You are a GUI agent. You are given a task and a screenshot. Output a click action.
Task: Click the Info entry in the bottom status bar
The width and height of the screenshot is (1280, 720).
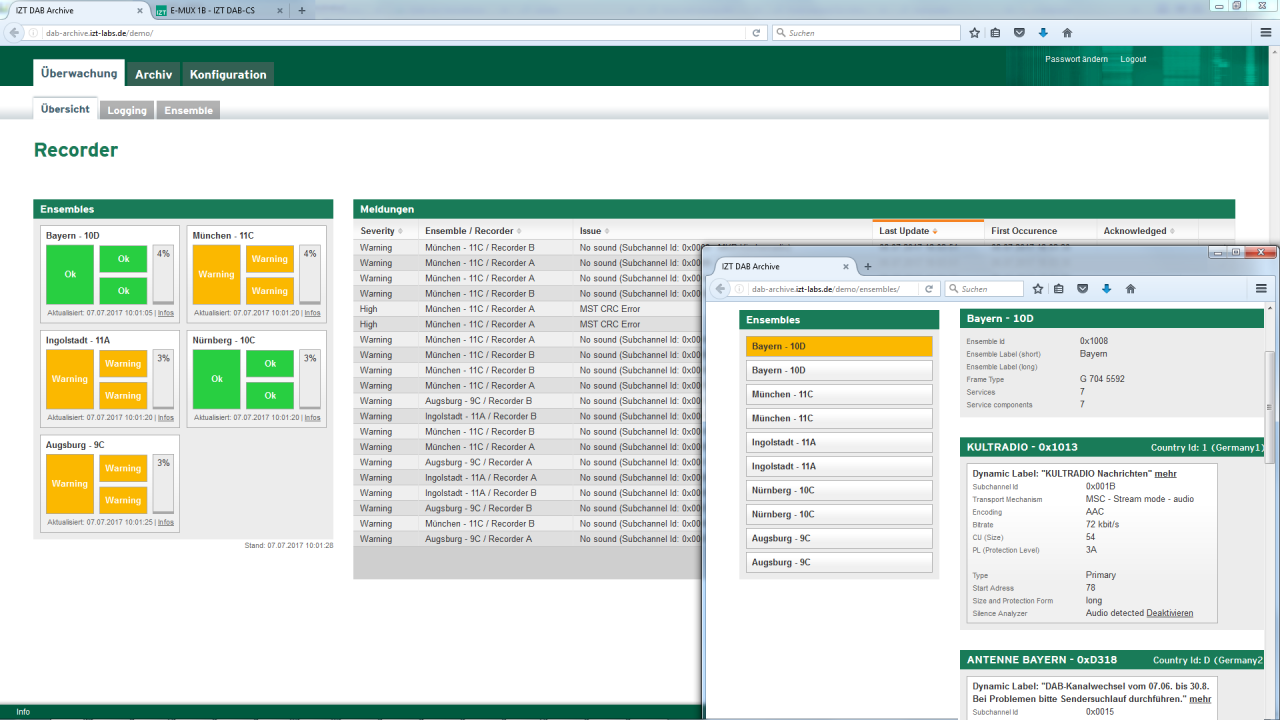pyautogui.click(x=23, y=712)
